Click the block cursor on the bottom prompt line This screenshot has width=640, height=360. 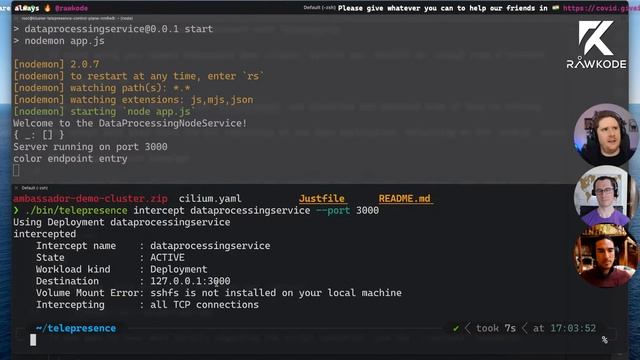(x=33, y=340)
